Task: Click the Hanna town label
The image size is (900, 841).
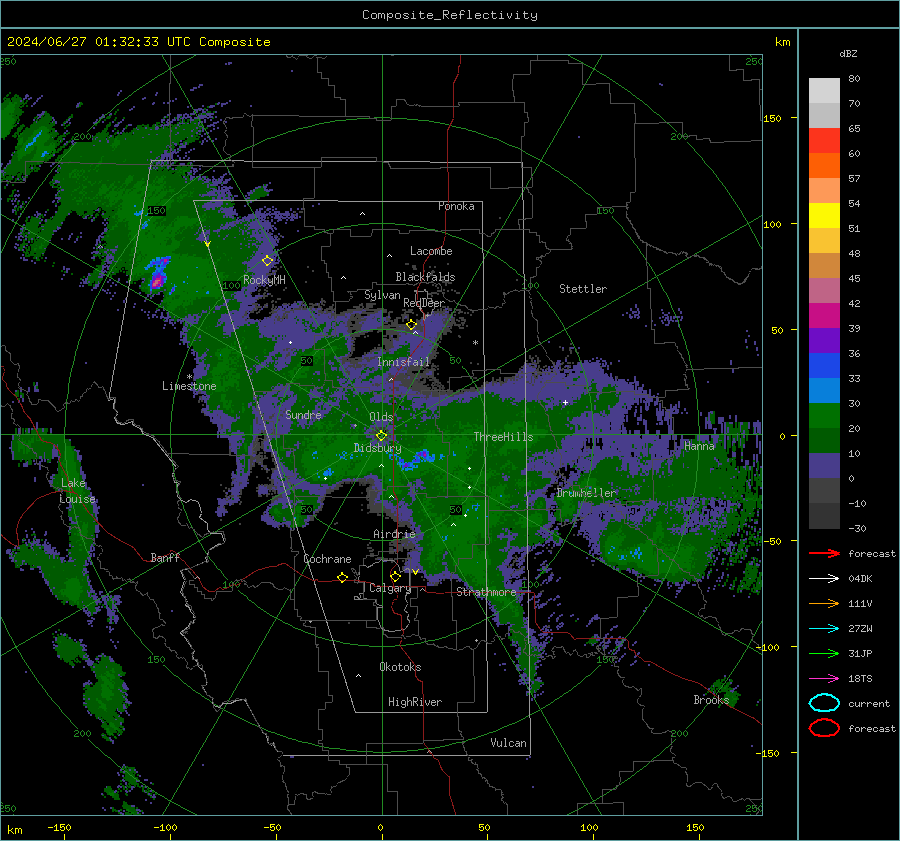Action: (x=699, y=446)
